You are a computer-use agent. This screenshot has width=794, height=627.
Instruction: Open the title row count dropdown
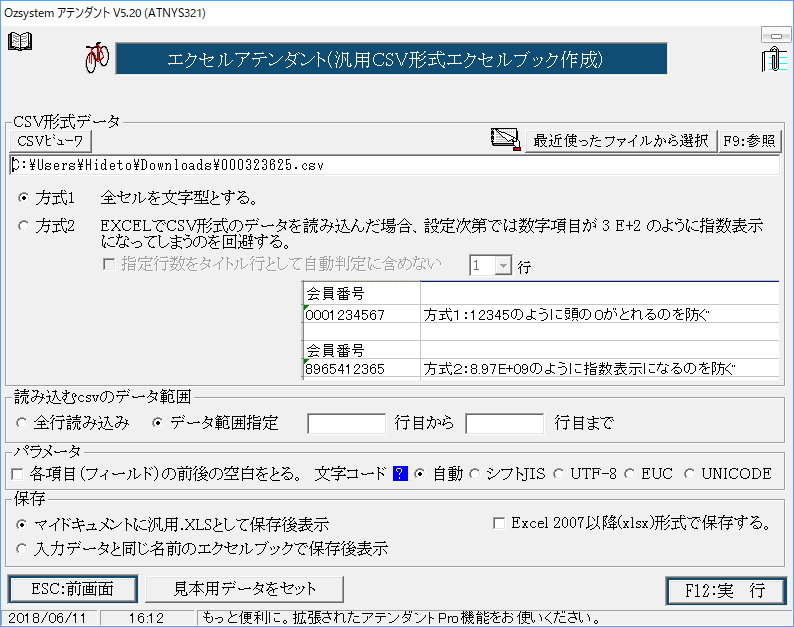[x=503, y=265]
